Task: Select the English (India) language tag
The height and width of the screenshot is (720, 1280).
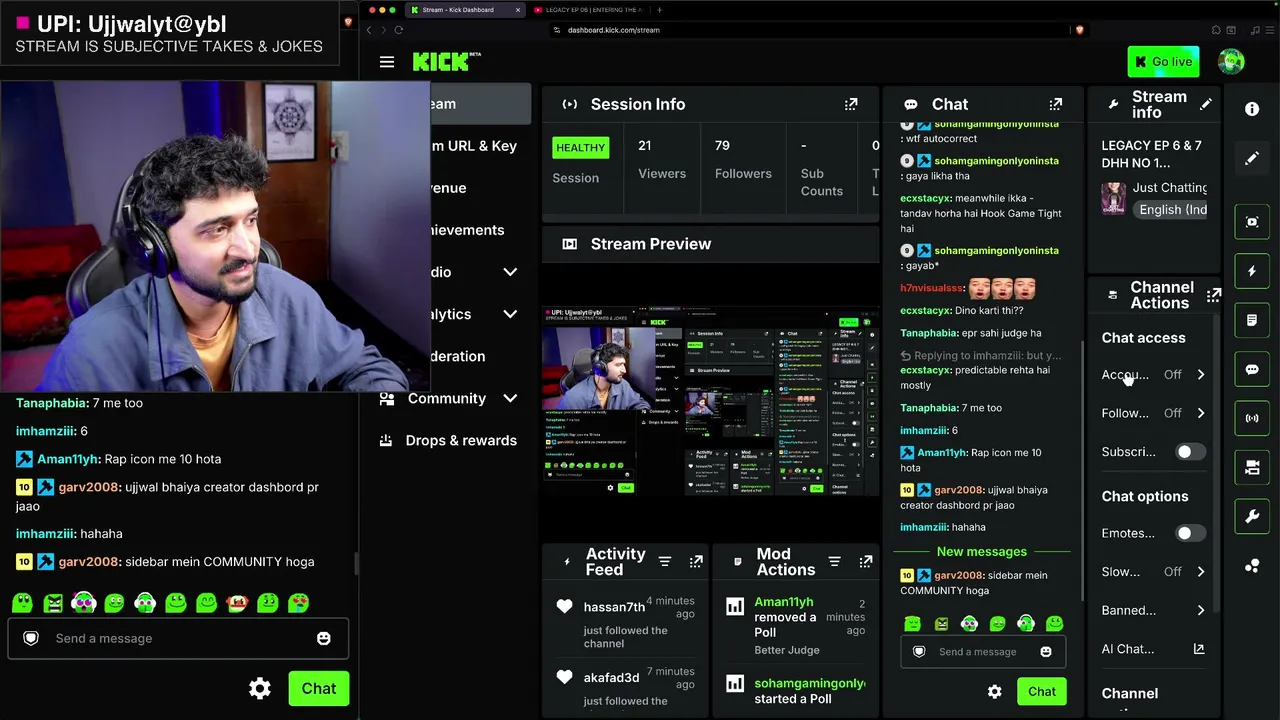Action: click(x=1173, y=210)
